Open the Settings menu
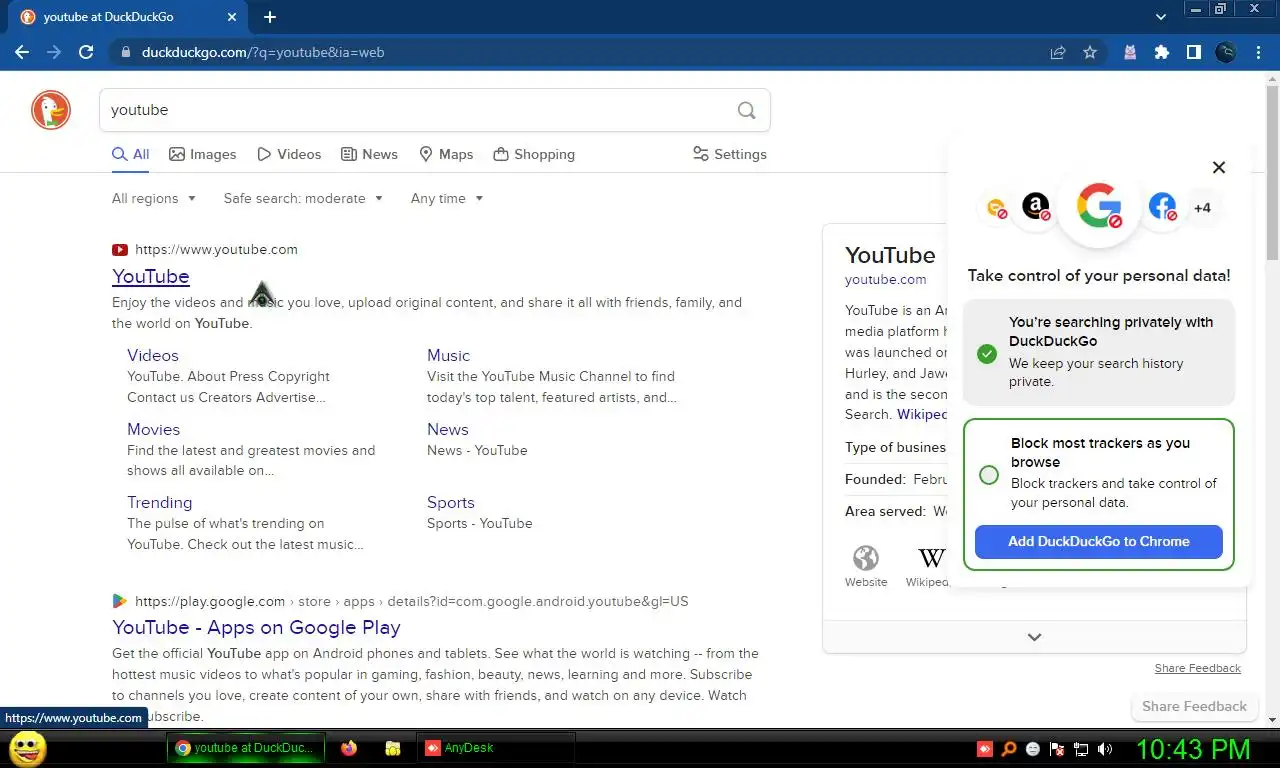This screenshot has width=1280, height=768. tap(730, 154)
